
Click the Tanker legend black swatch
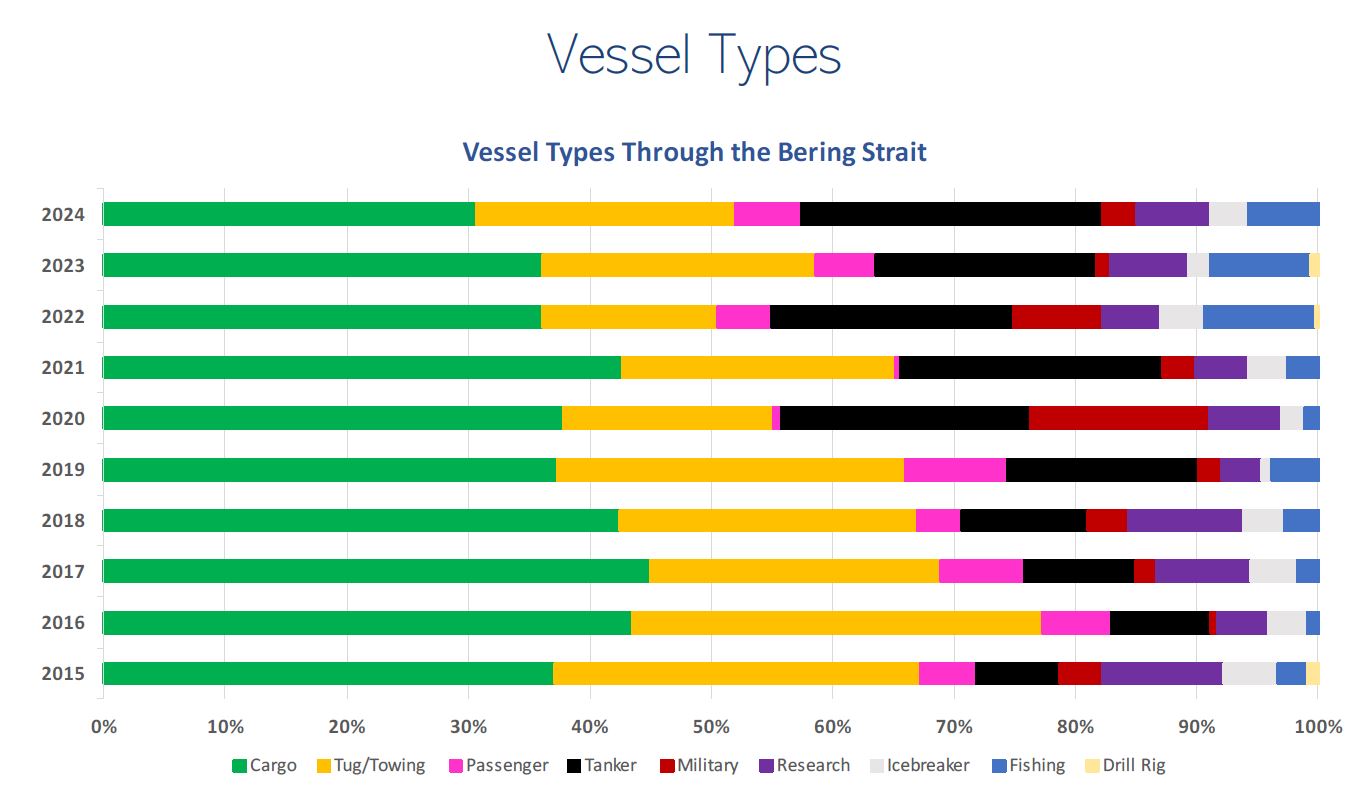(573, 766)
